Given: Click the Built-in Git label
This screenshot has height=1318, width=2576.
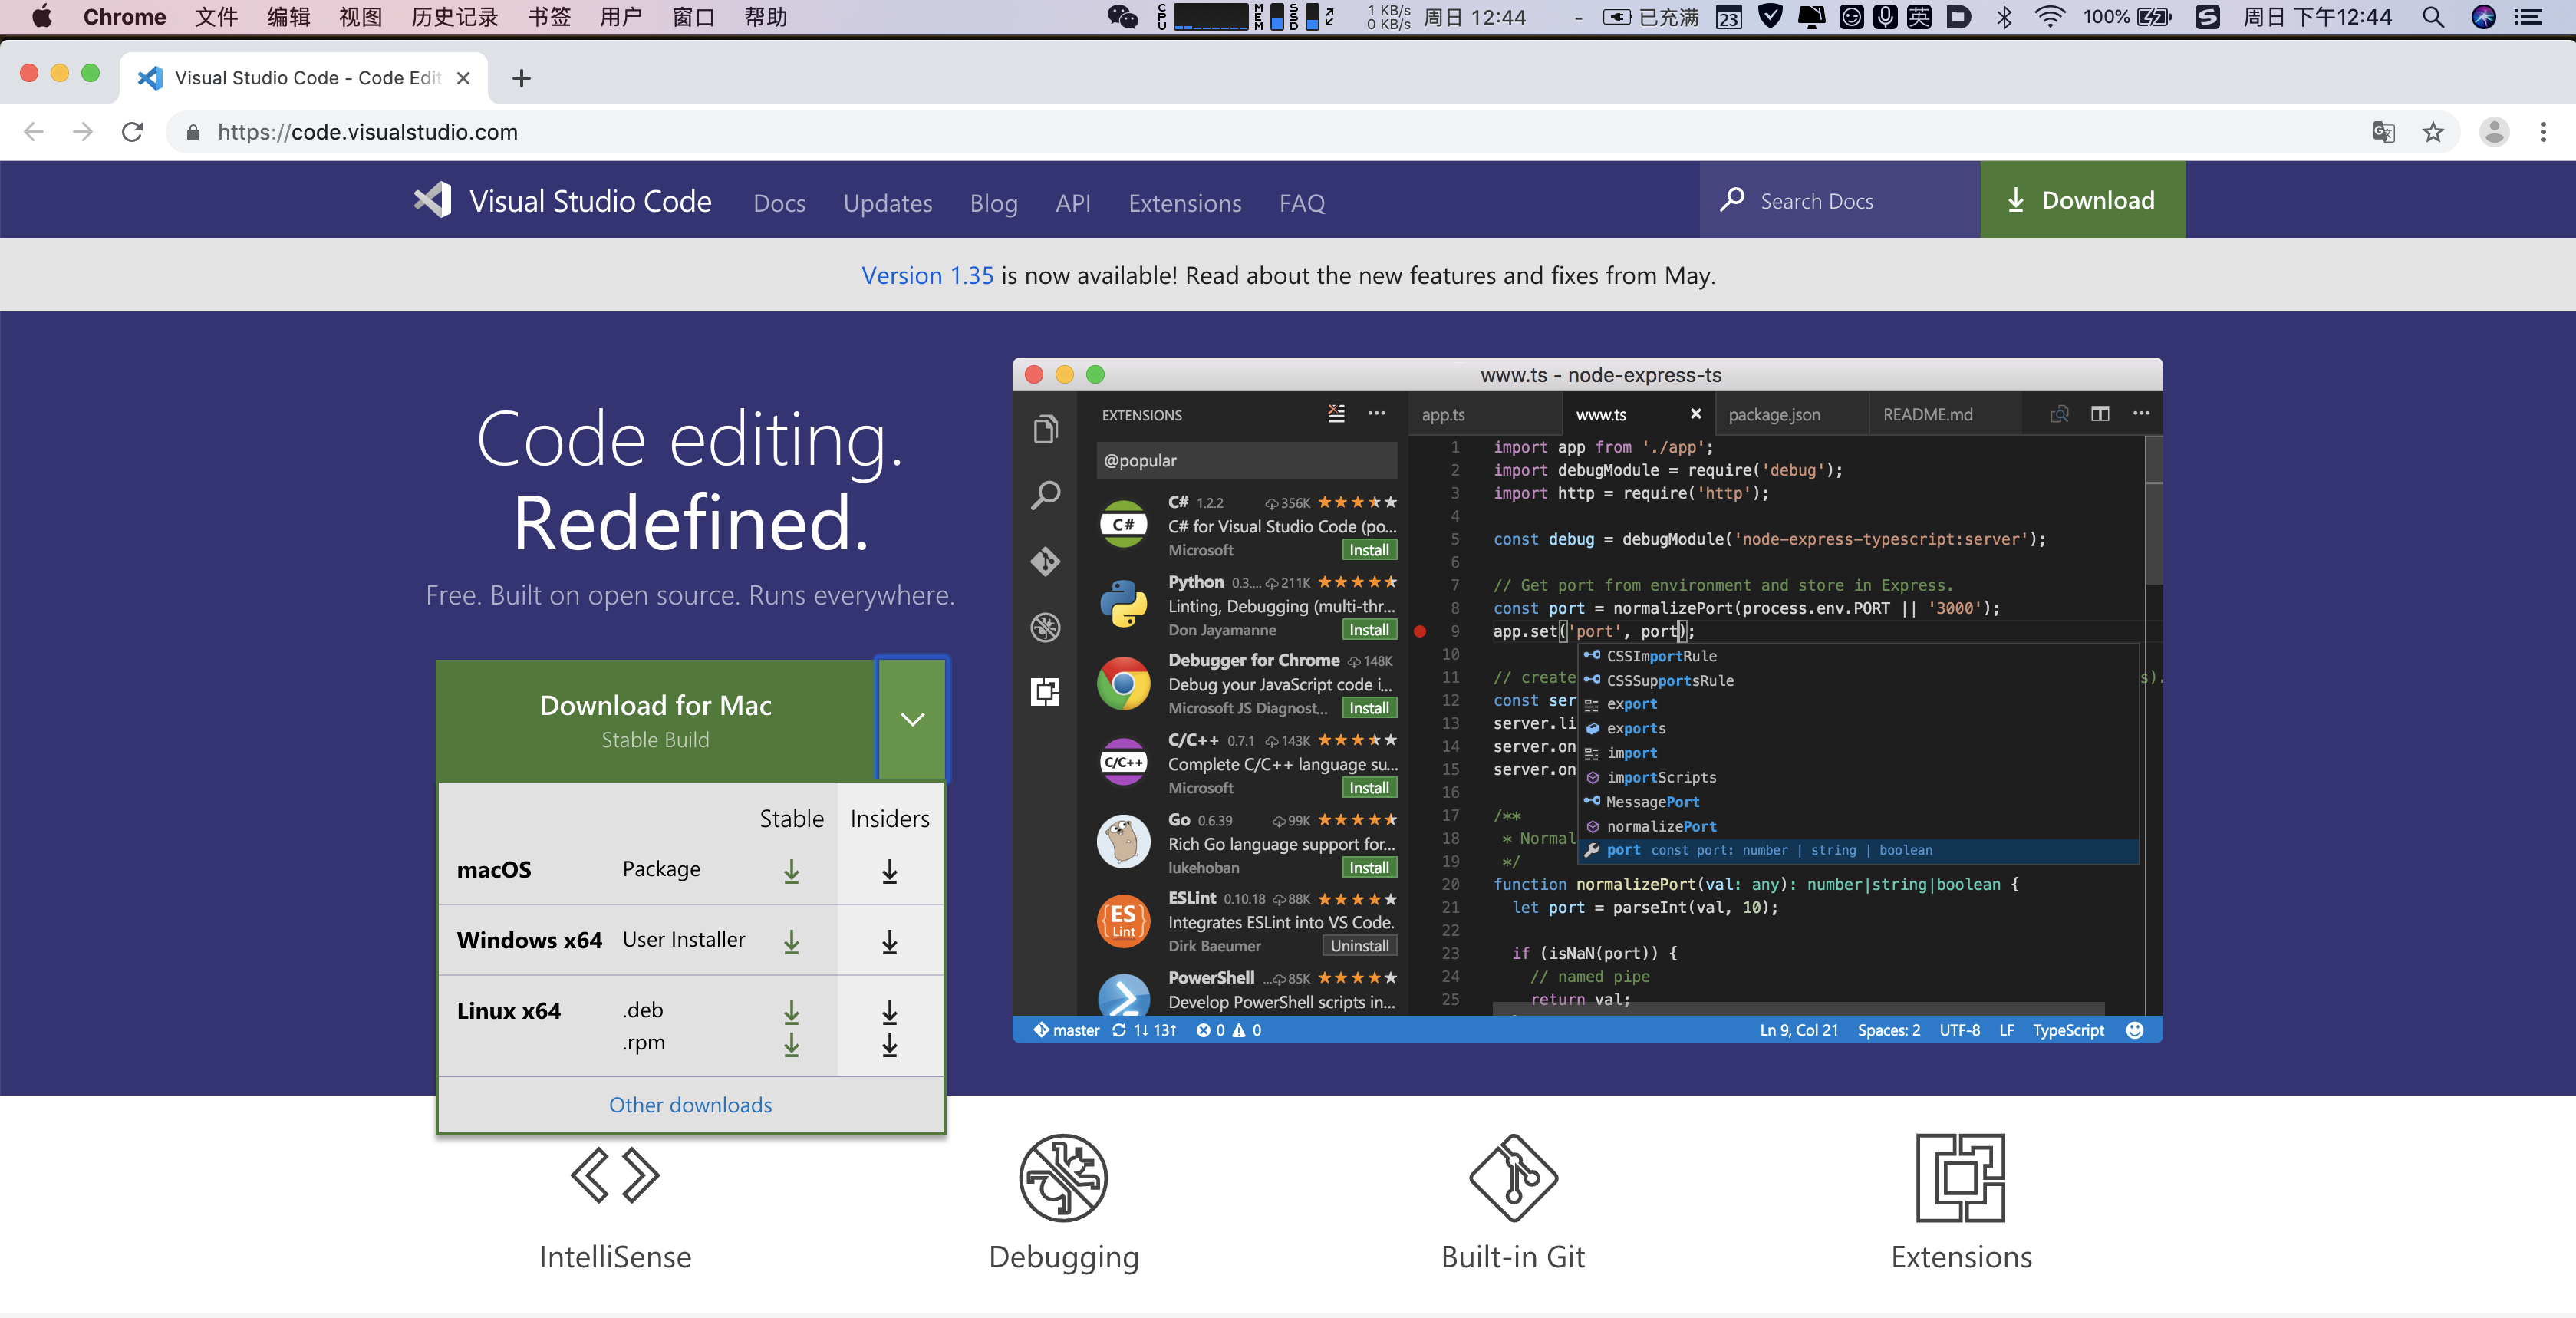Looking at the screenshot, I should pyautogui.click(x=1513, y=1257).
